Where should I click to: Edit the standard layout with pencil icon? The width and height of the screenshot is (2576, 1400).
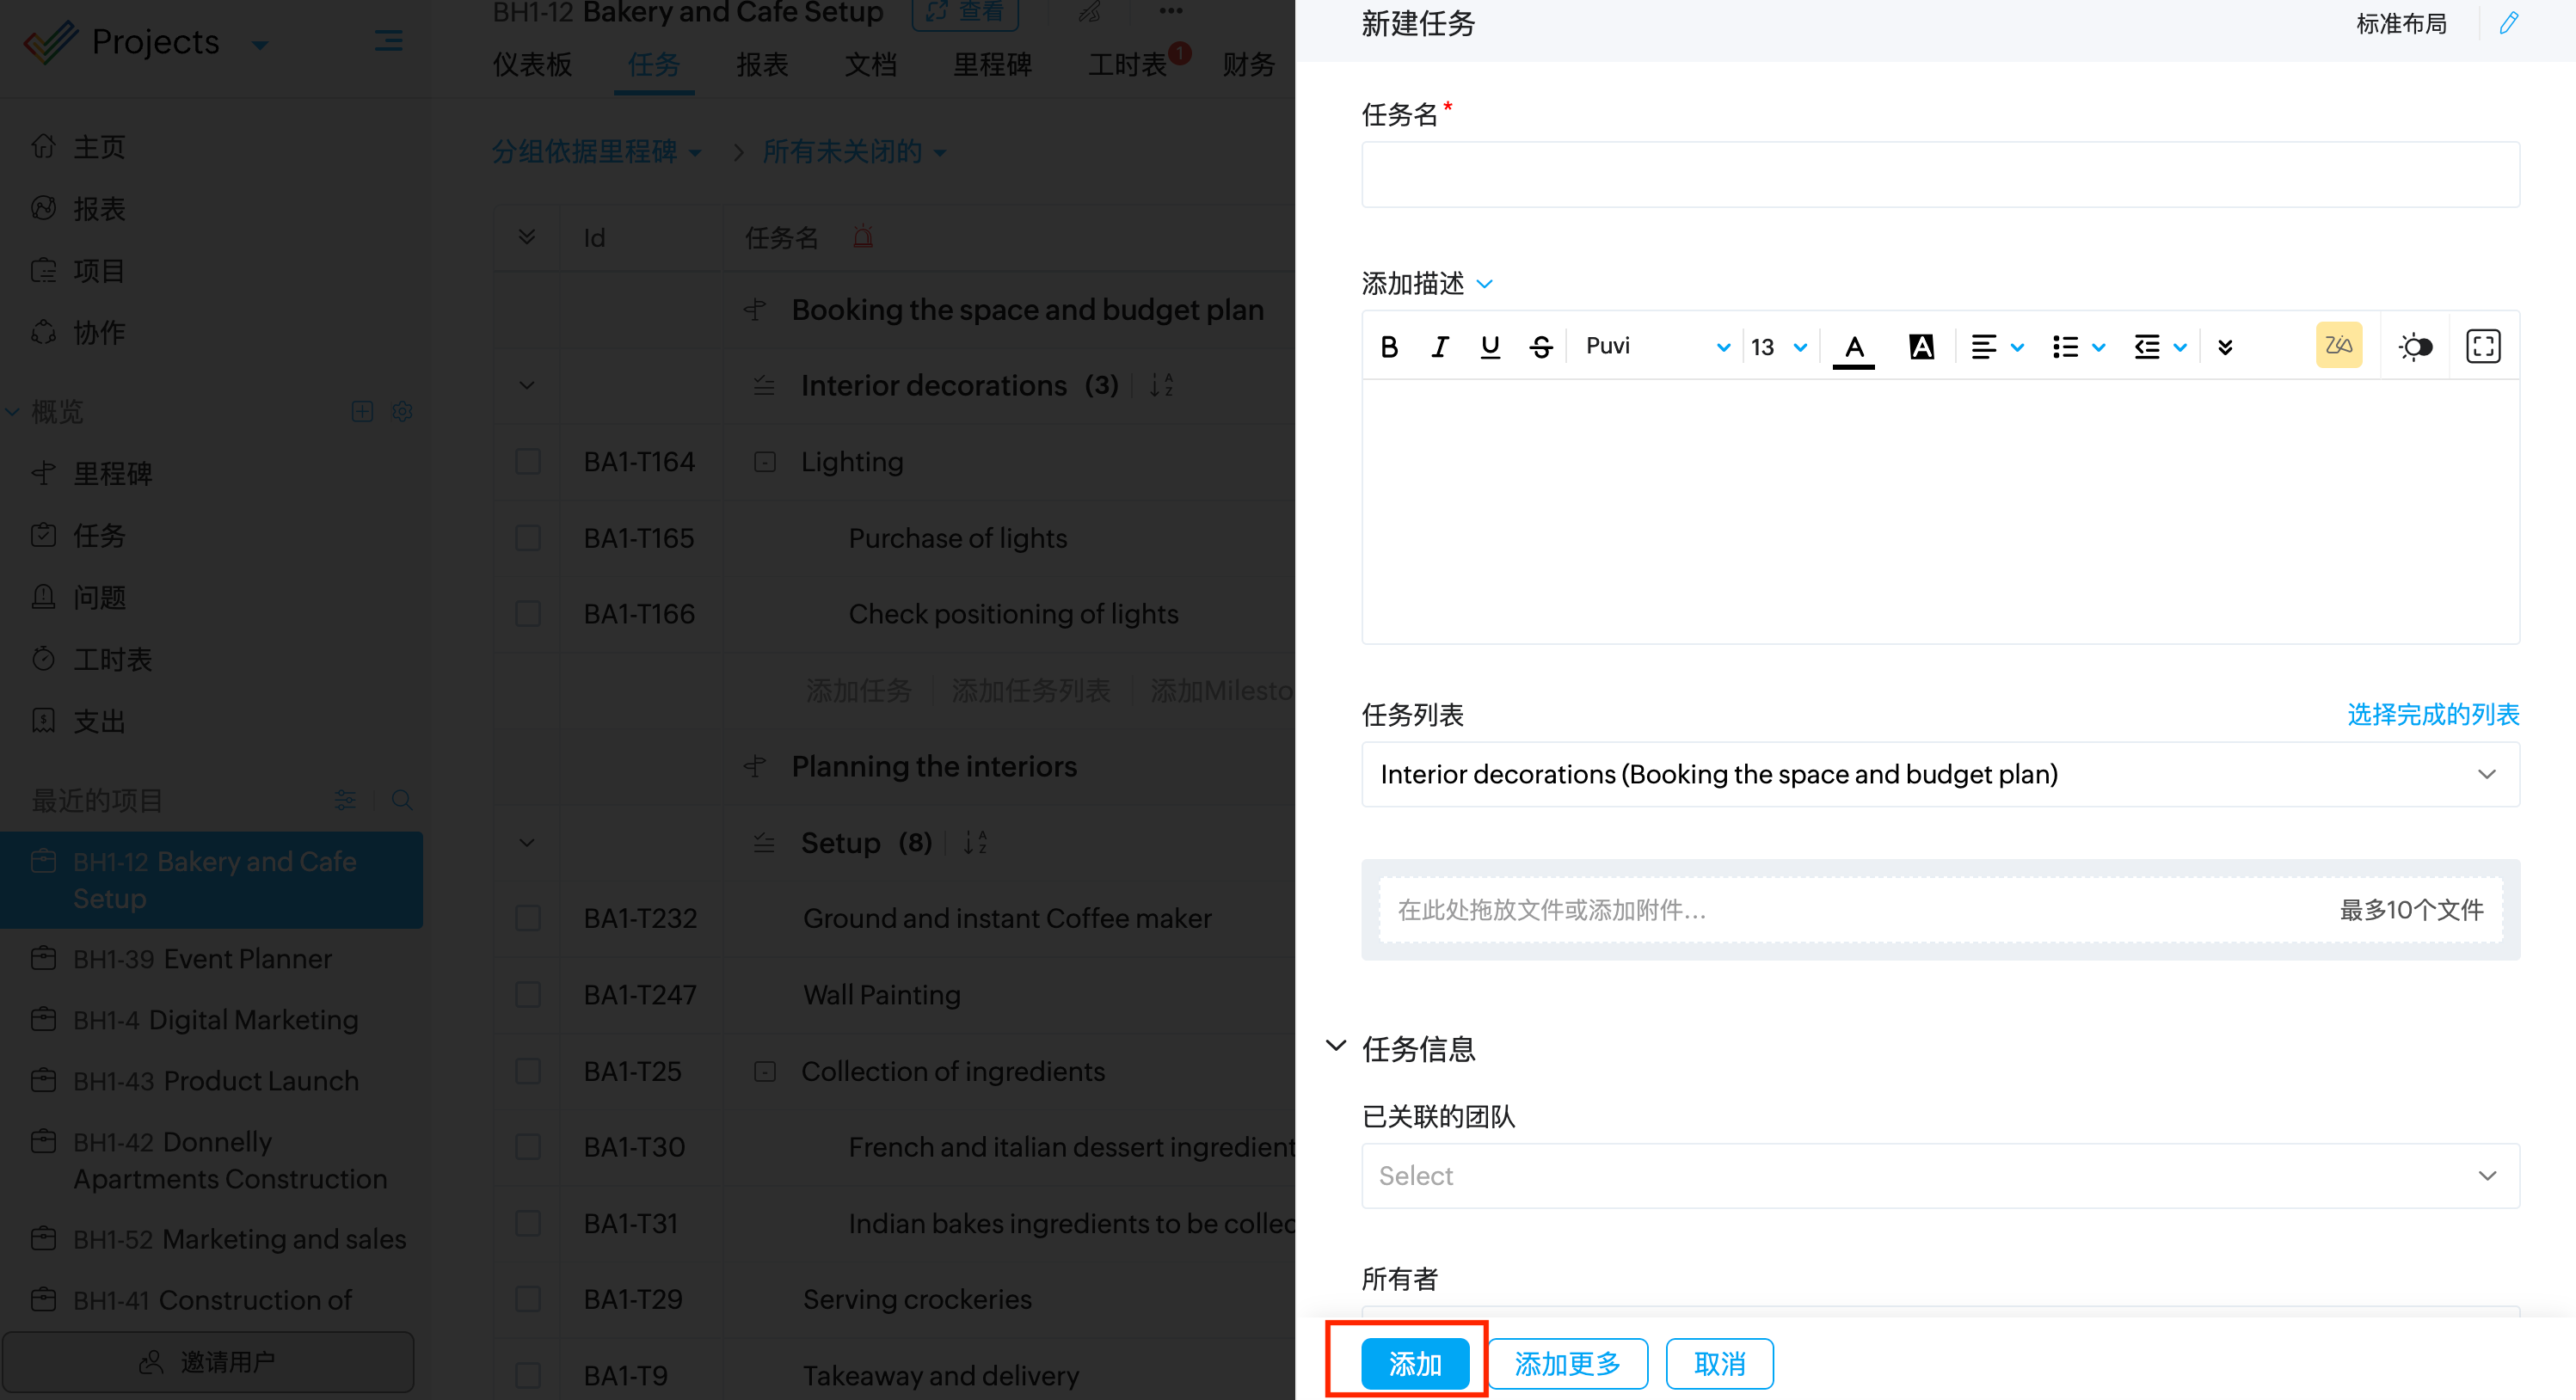(2508, 23)
